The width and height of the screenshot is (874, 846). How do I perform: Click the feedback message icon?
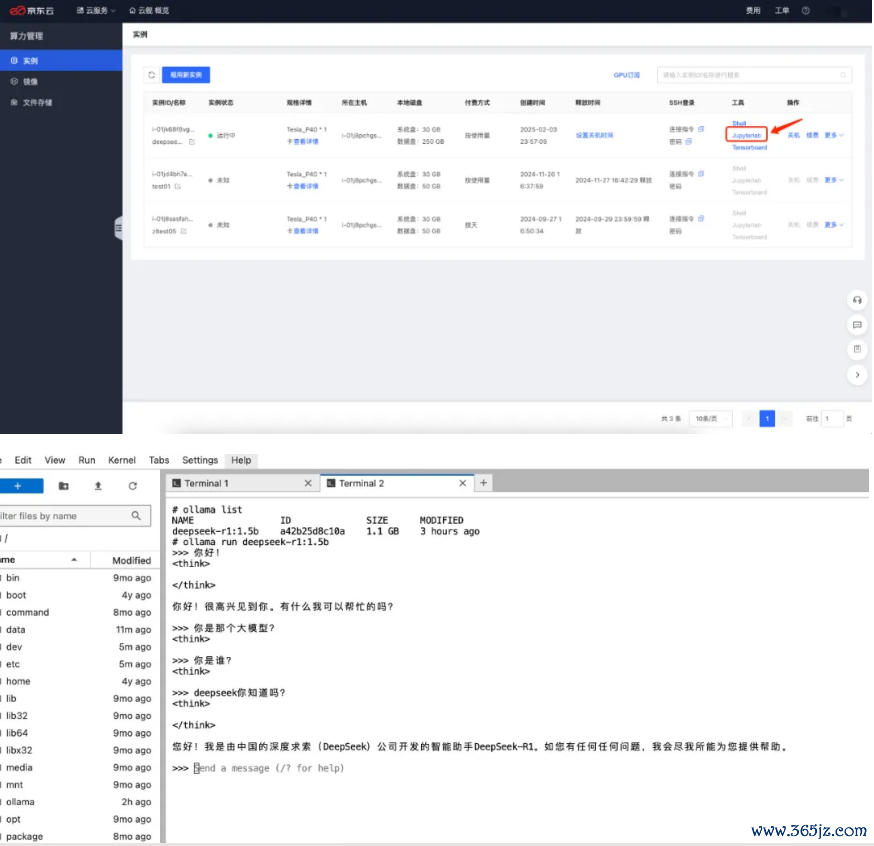click(857, 325)
